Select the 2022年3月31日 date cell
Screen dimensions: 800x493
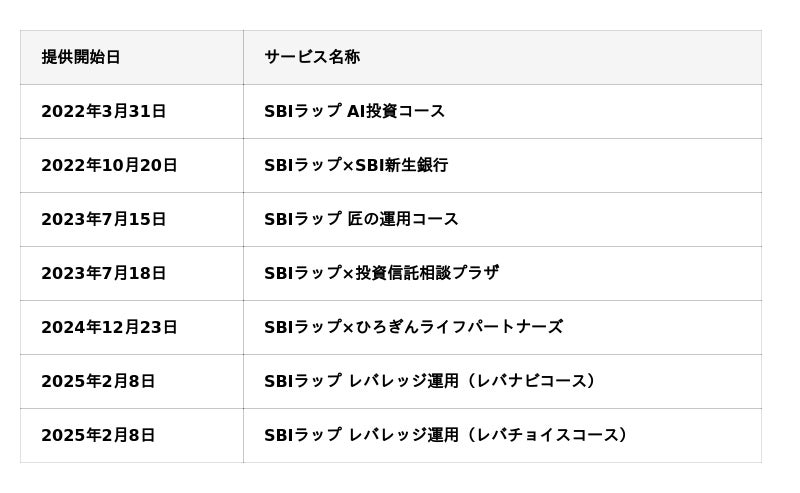point(103,111)
